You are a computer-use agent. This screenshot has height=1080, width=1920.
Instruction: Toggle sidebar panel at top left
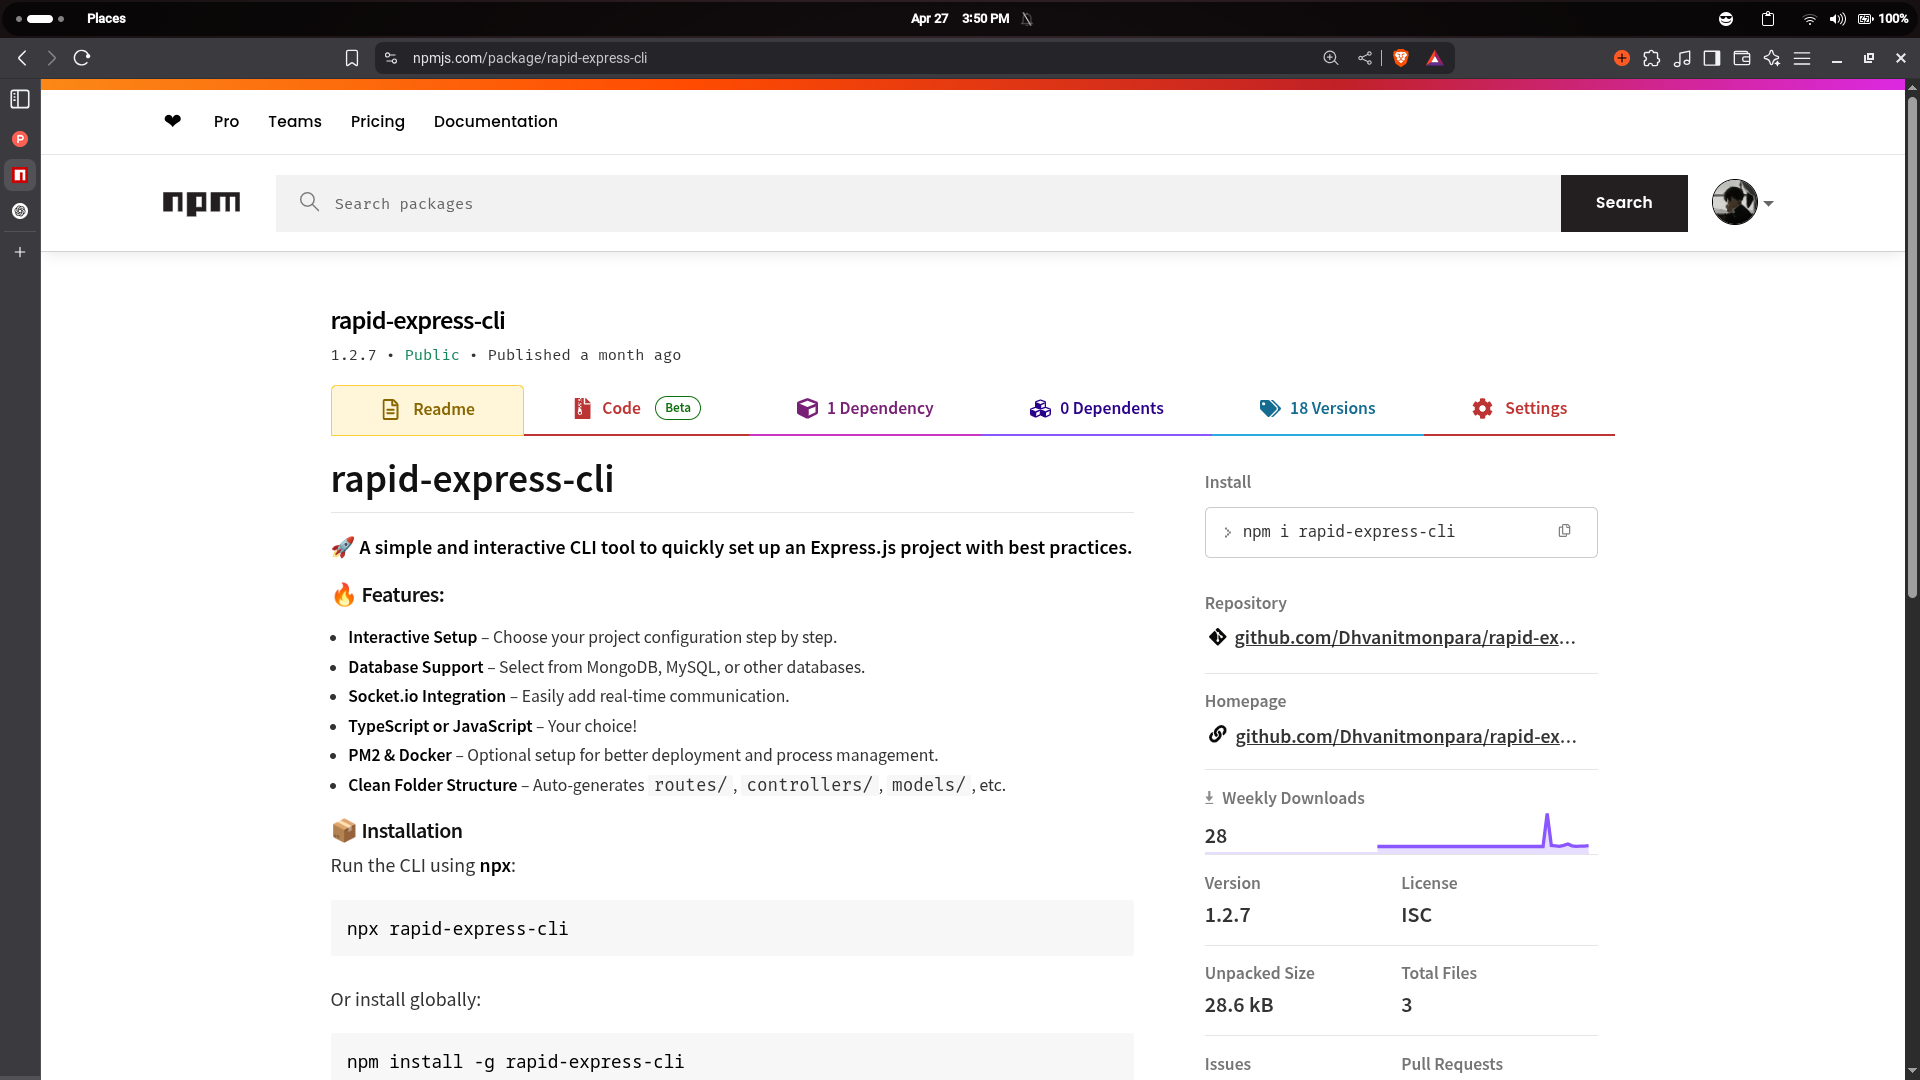(x=20, y=99)
